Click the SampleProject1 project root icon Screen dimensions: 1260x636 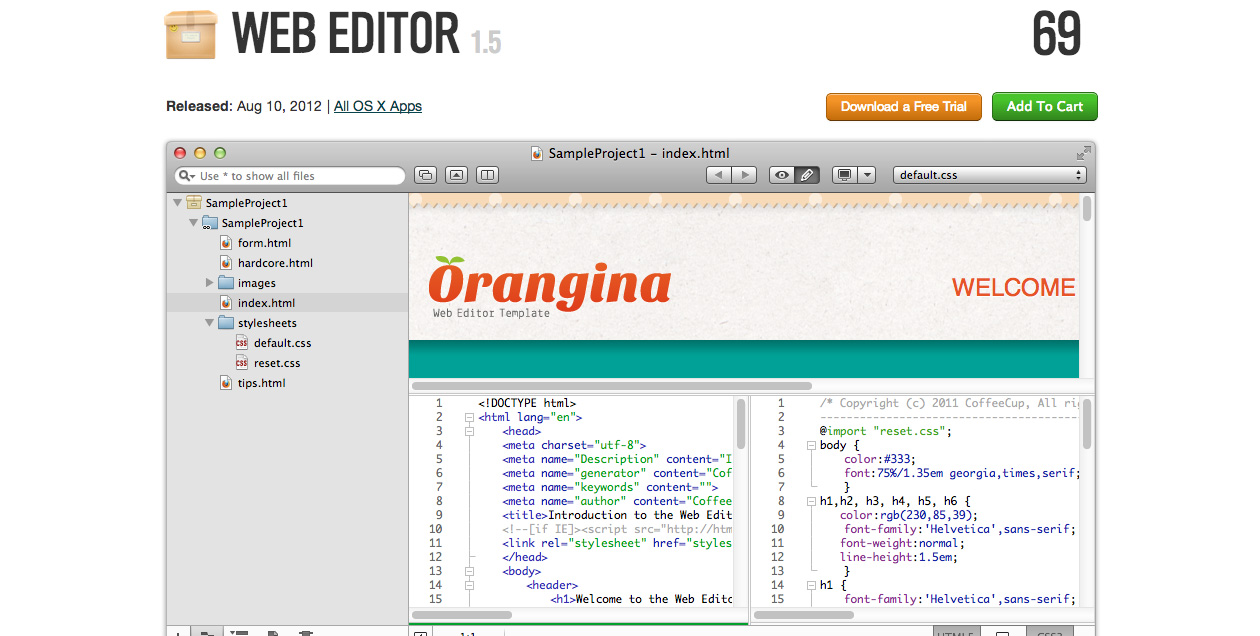coord(194,203)
